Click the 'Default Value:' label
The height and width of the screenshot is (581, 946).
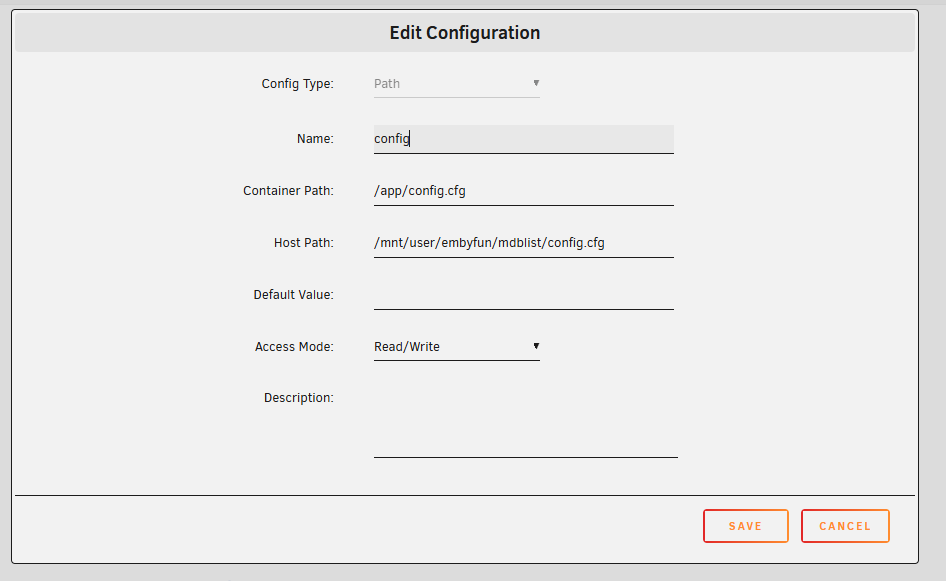click(x=293, y=295)
